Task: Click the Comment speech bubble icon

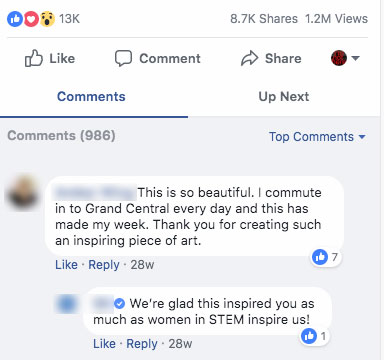Action: tap(123, 58)
